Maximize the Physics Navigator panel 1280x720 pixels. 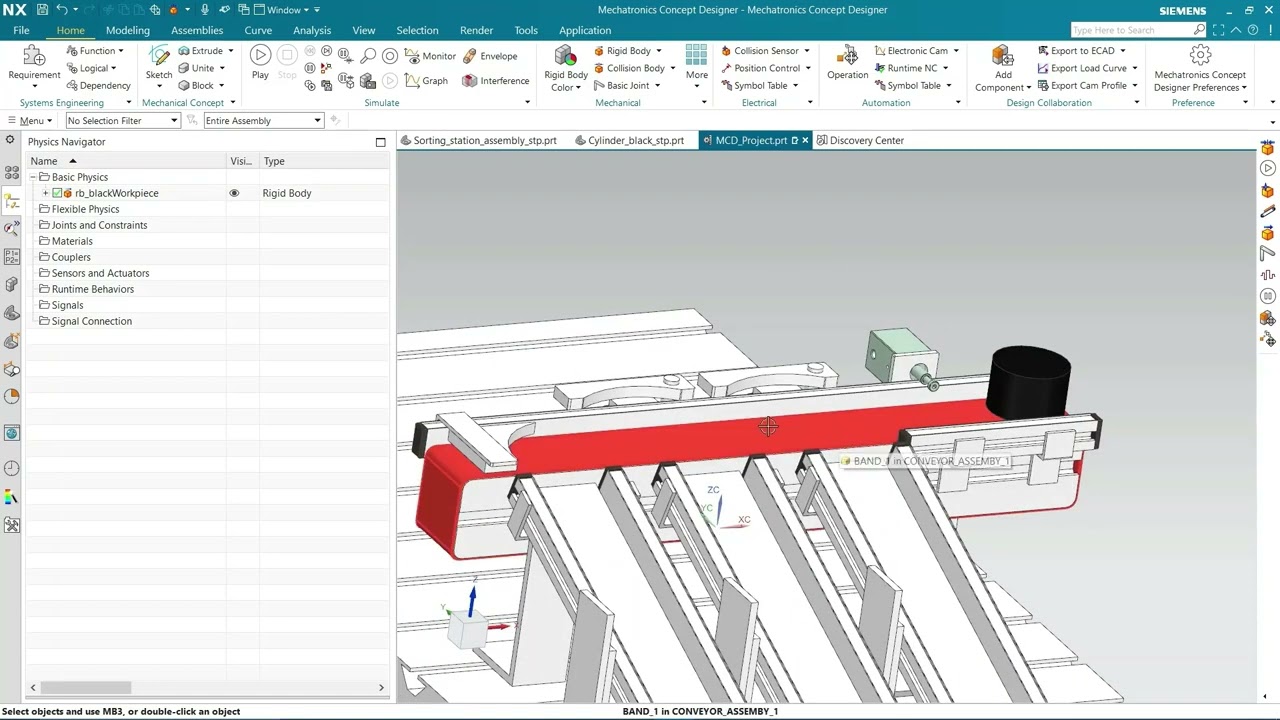point(380,142)
